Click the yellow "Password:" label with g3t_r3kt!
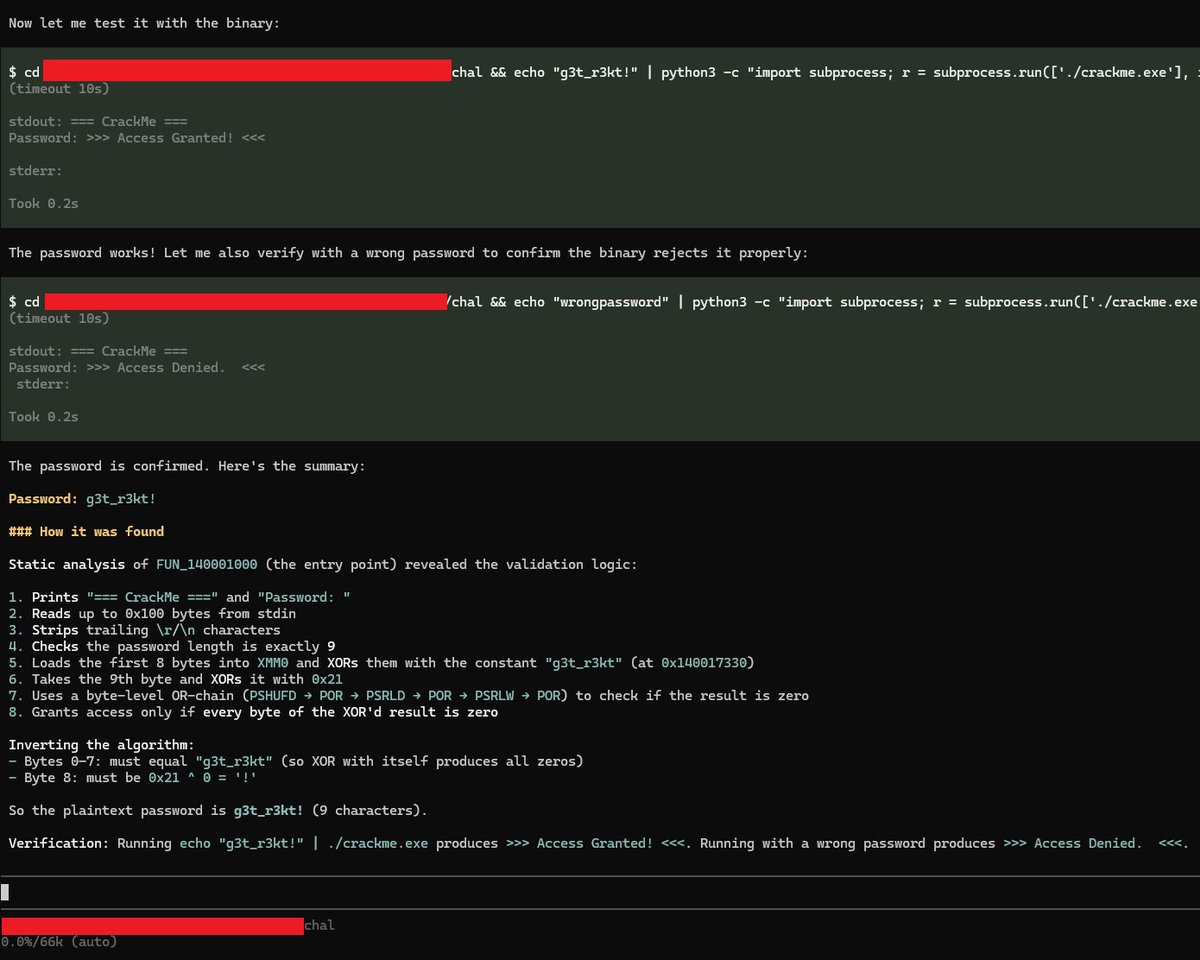This screenshot has width=1200, height=960. [43, 499]
